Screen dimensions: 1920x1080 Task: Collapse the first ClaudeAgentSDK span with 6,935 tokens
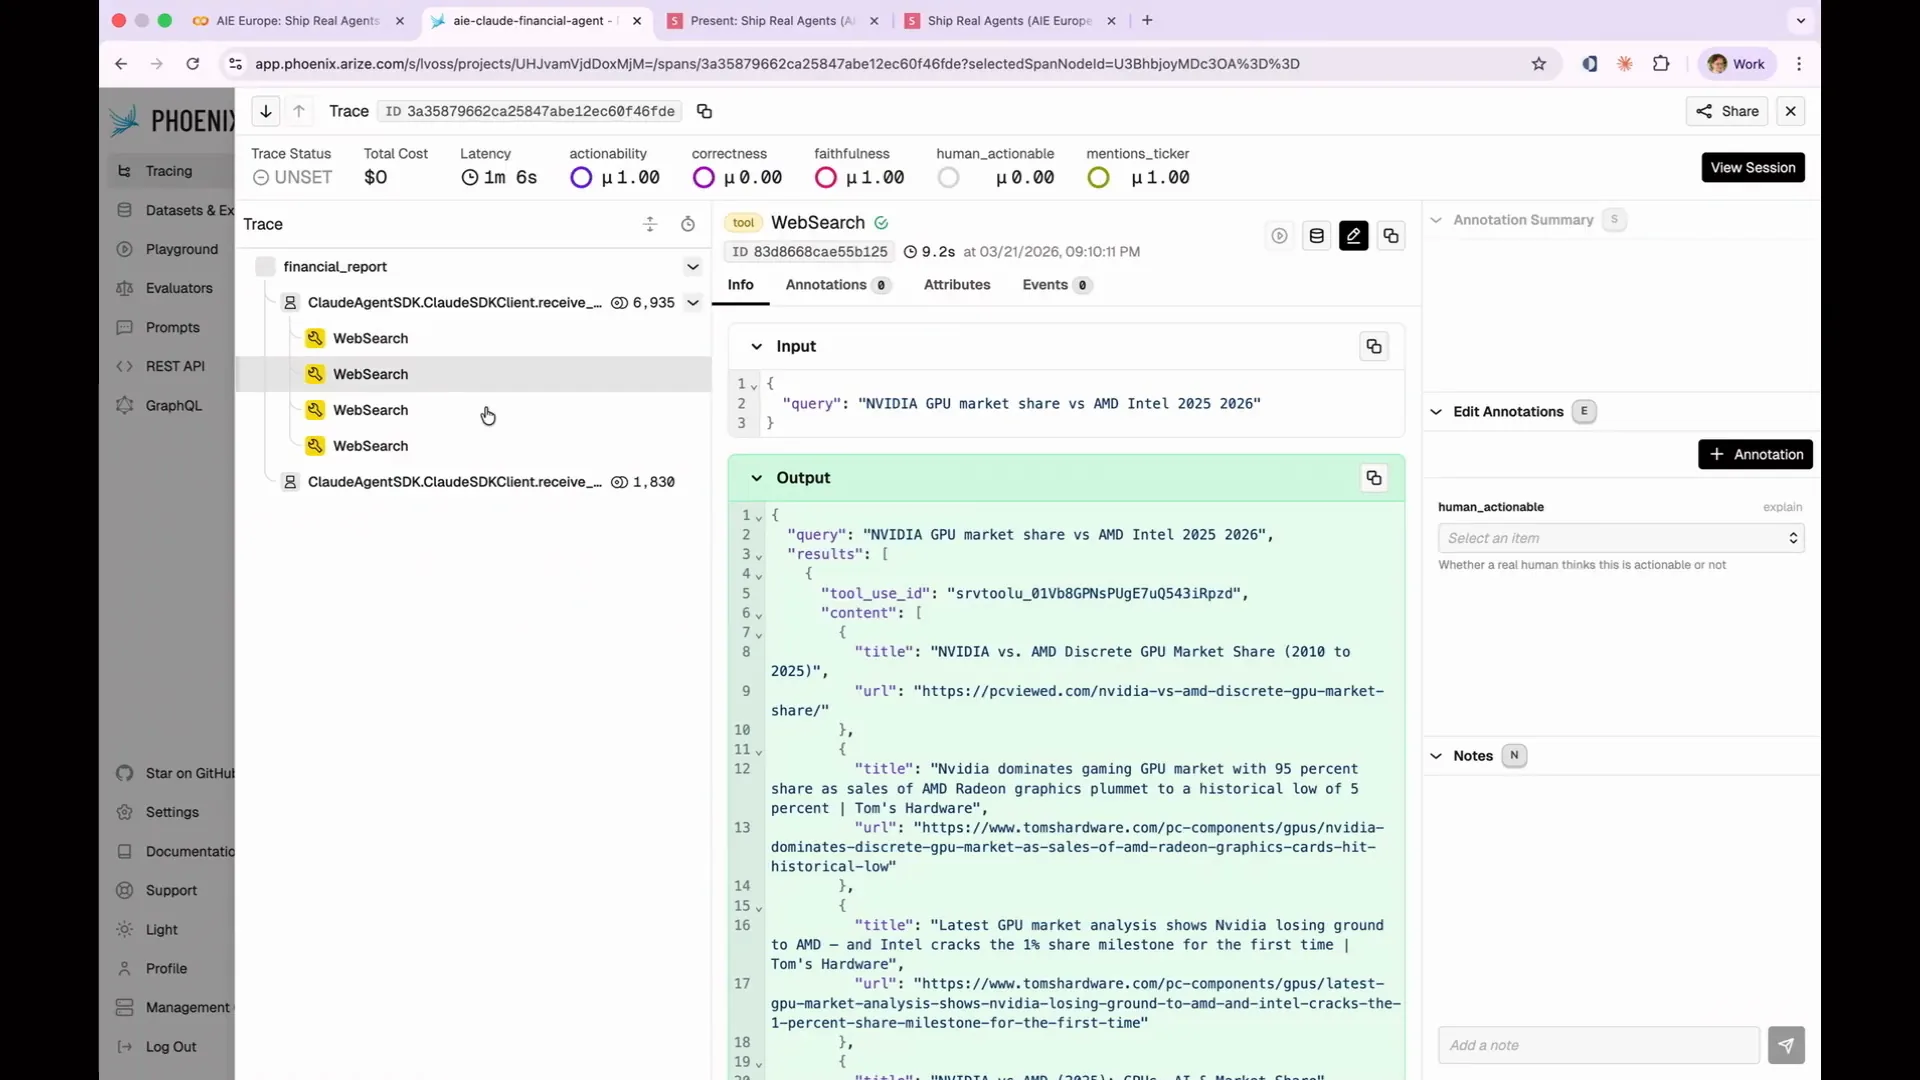[x=692, y=303]
